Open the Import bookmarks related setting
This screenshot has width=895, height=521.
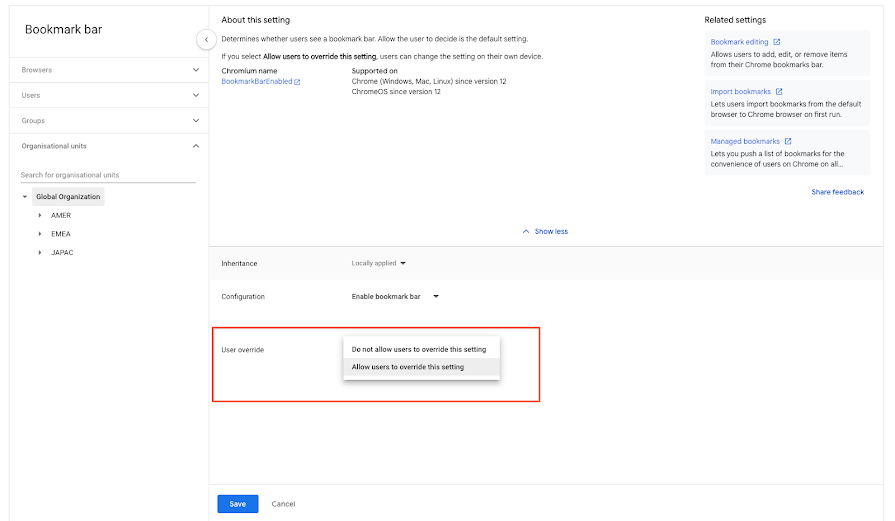pyautogui.click(x=740, y=91)
